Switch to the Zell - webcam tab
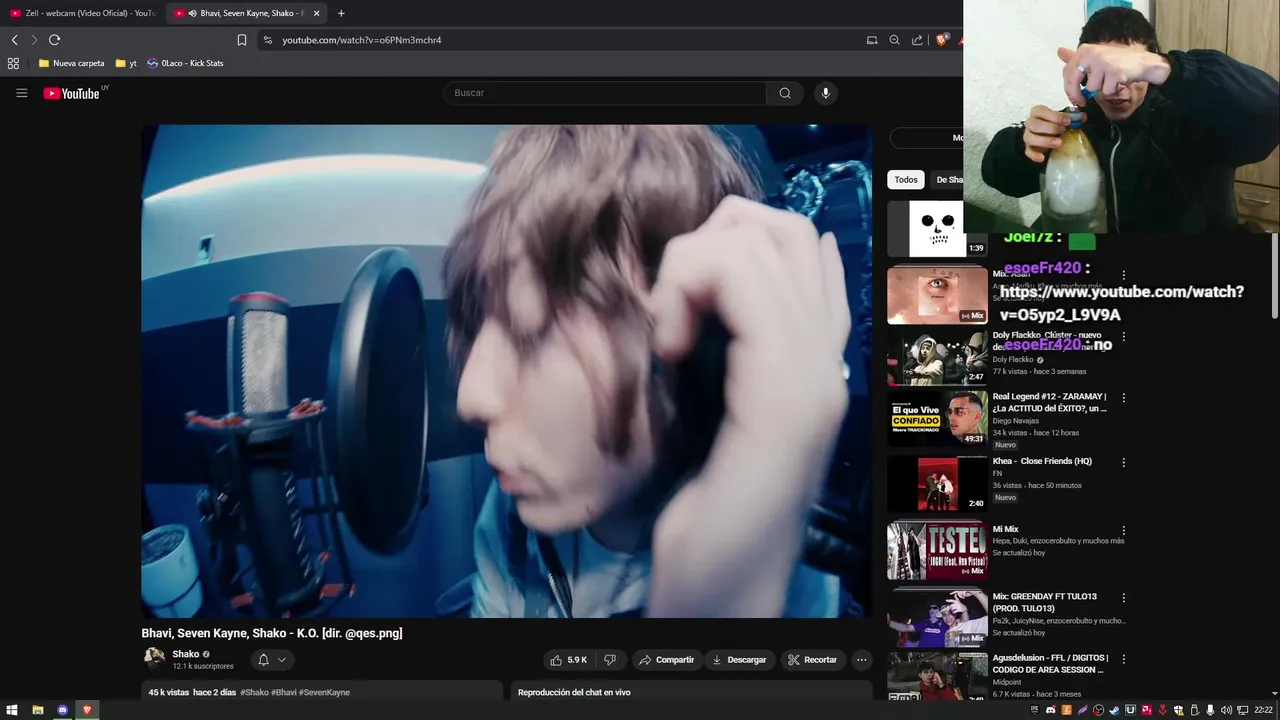This screenshot has height=720, width=1280. (x=83, y=13)
